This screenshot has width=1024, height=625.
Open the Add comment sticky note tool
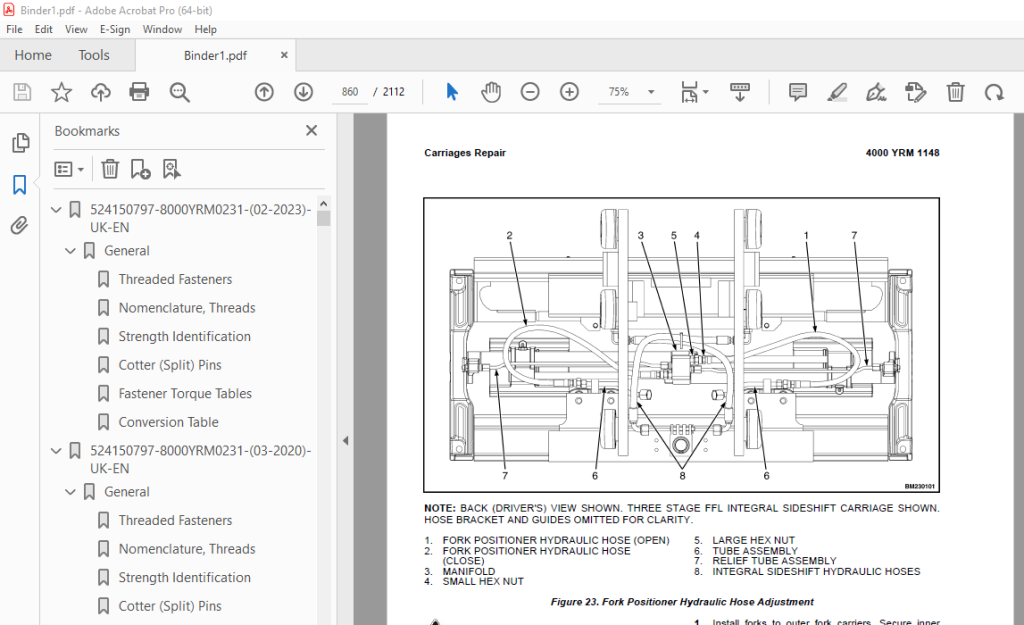[x=797, y=92]
